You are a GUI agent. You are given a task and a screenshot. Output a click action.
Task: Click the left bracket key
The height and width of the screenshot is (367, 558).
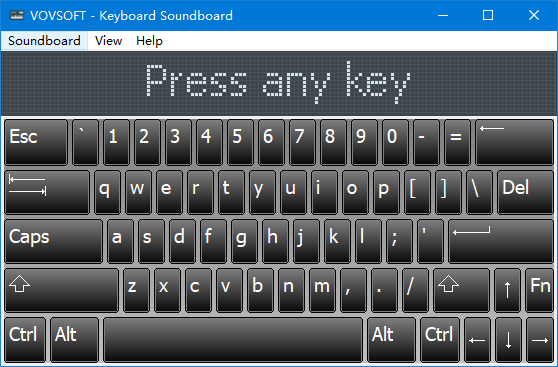click(x=417, y=192)
